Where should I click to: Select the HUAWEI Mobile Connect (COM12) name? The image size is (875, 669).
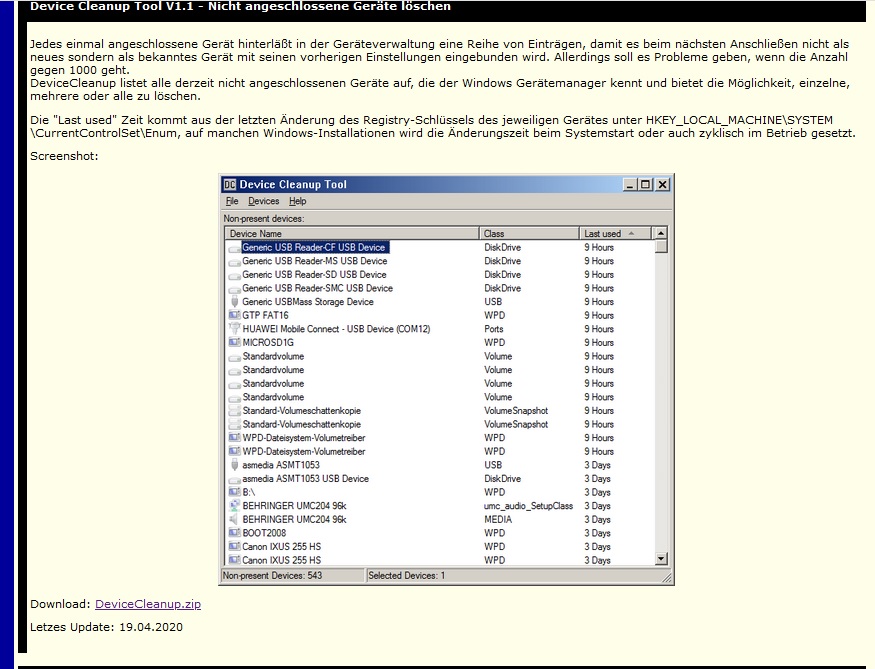click(336, 329)
